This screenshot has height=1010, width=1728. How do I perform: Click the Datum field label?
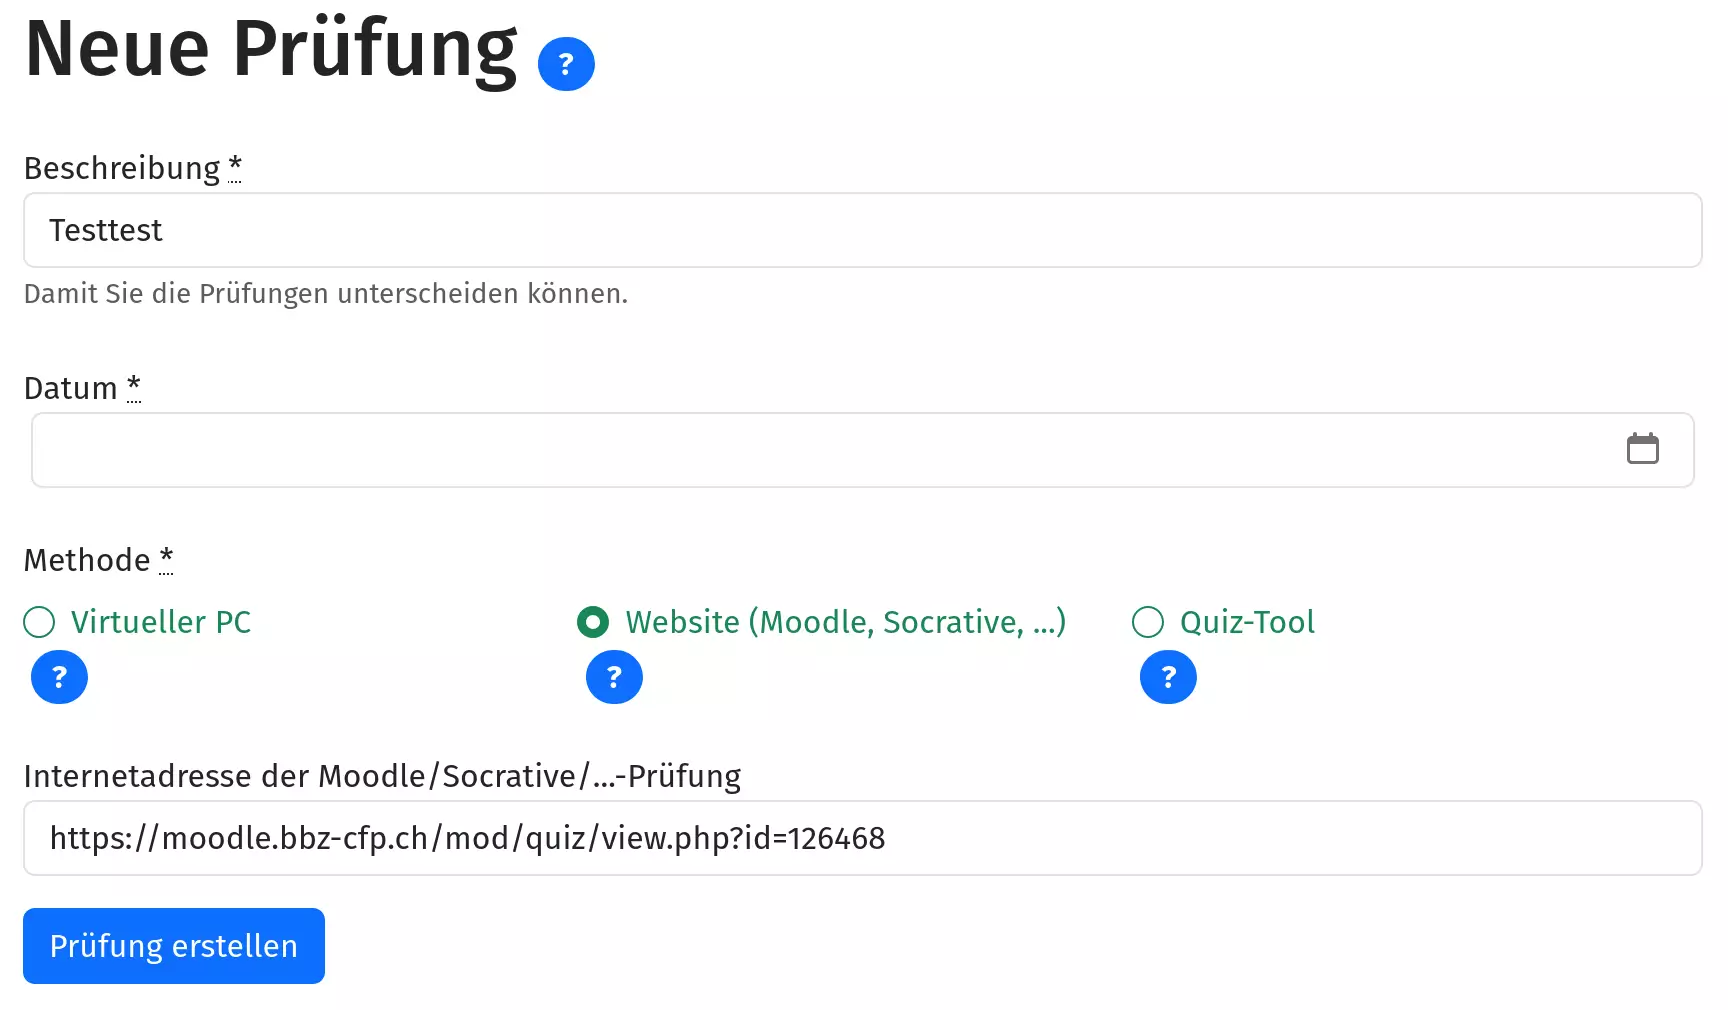71,388
